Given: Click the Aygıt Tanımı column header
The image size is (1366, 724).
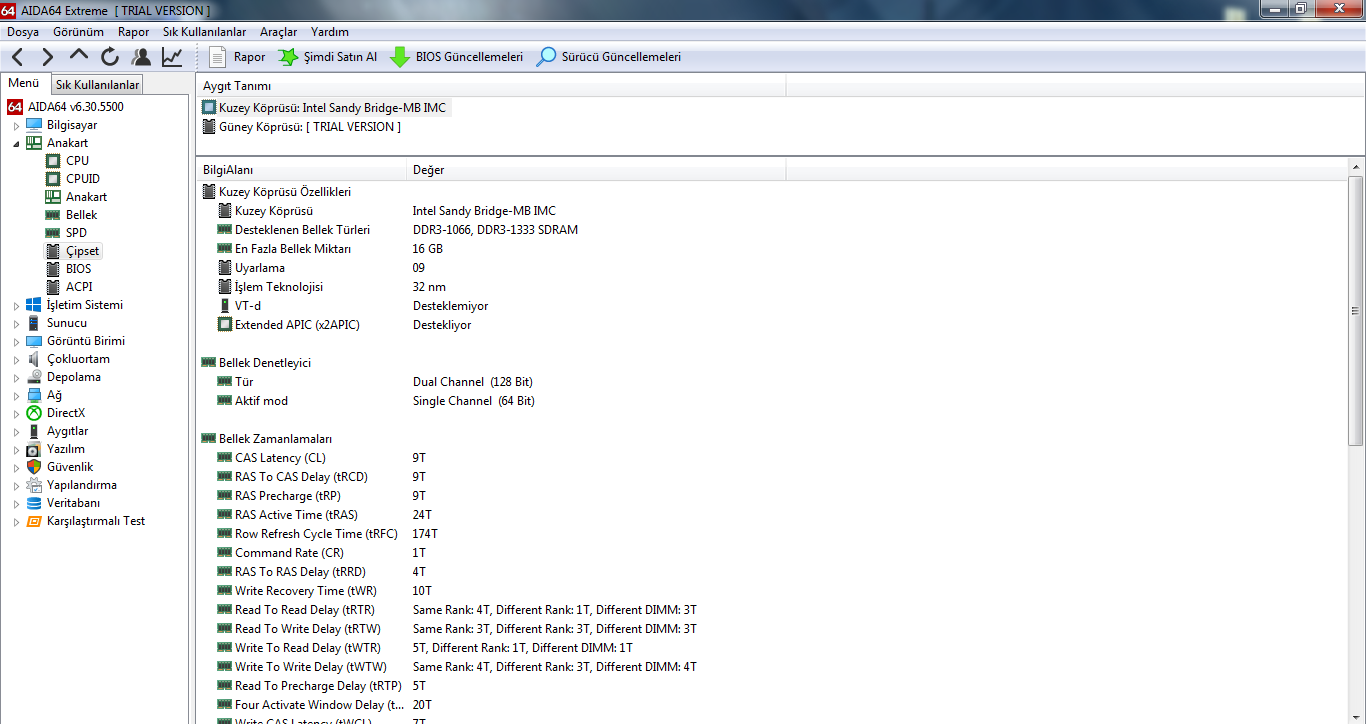Looking at the screenshot, I should 491,86.
